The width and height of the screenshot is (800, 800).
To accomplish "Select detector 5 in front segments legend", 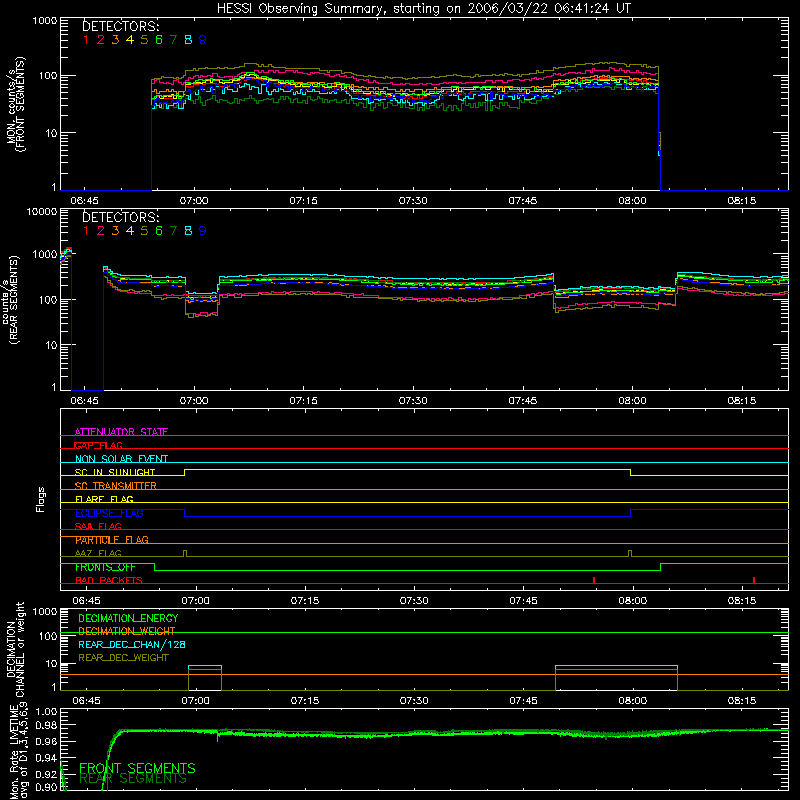I will pyautogui.click(x=144, y=39).
